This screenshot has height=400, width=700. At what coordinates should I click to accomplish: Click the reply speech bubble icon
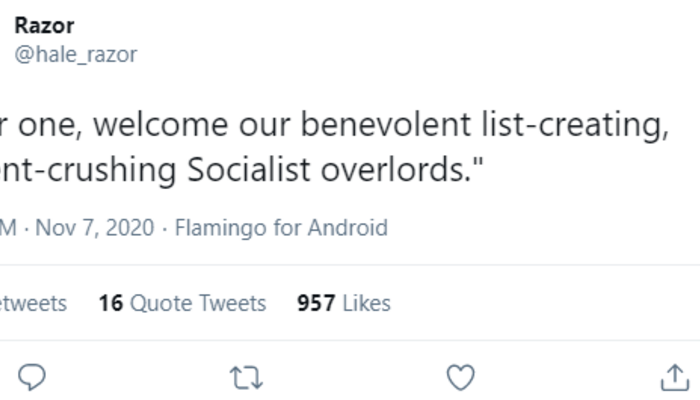(33, 377)
